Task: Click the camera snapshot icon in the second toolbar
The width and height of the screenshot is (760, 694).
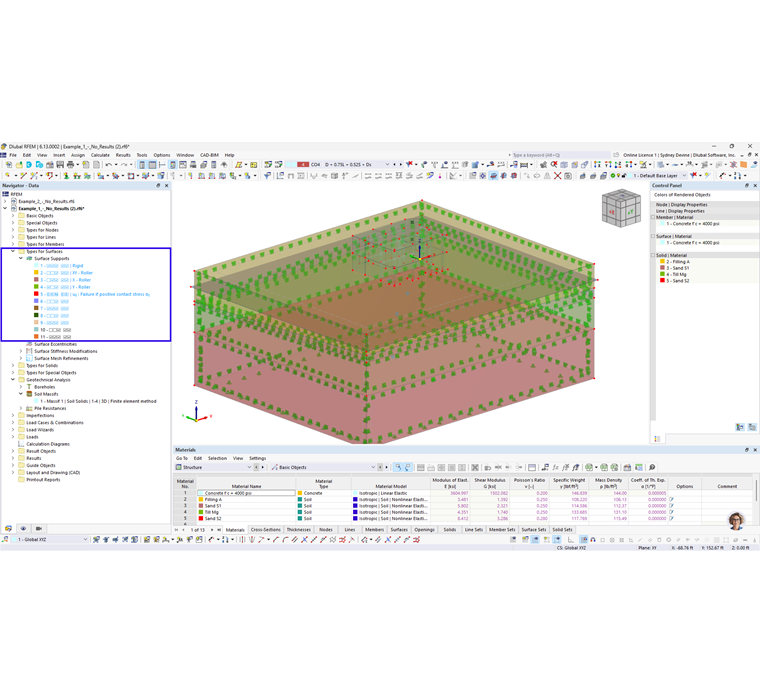Action: point(568,176)
